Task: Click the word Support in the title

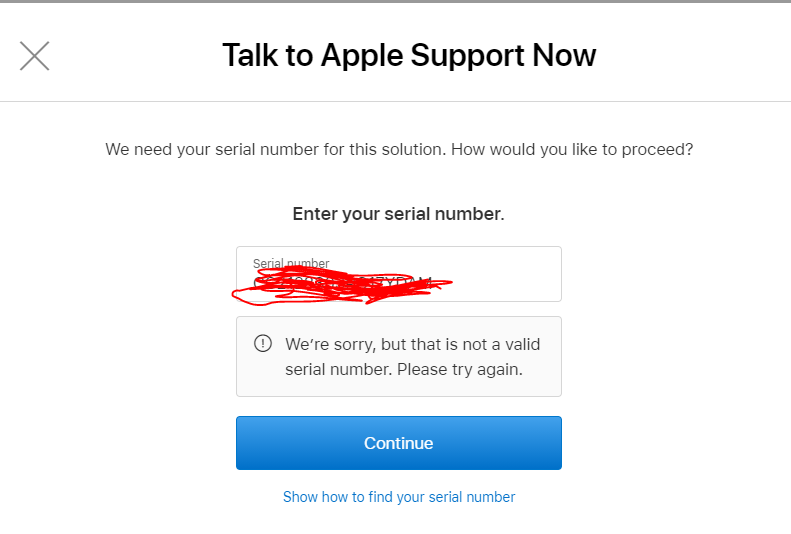Action: coord(468,56)
